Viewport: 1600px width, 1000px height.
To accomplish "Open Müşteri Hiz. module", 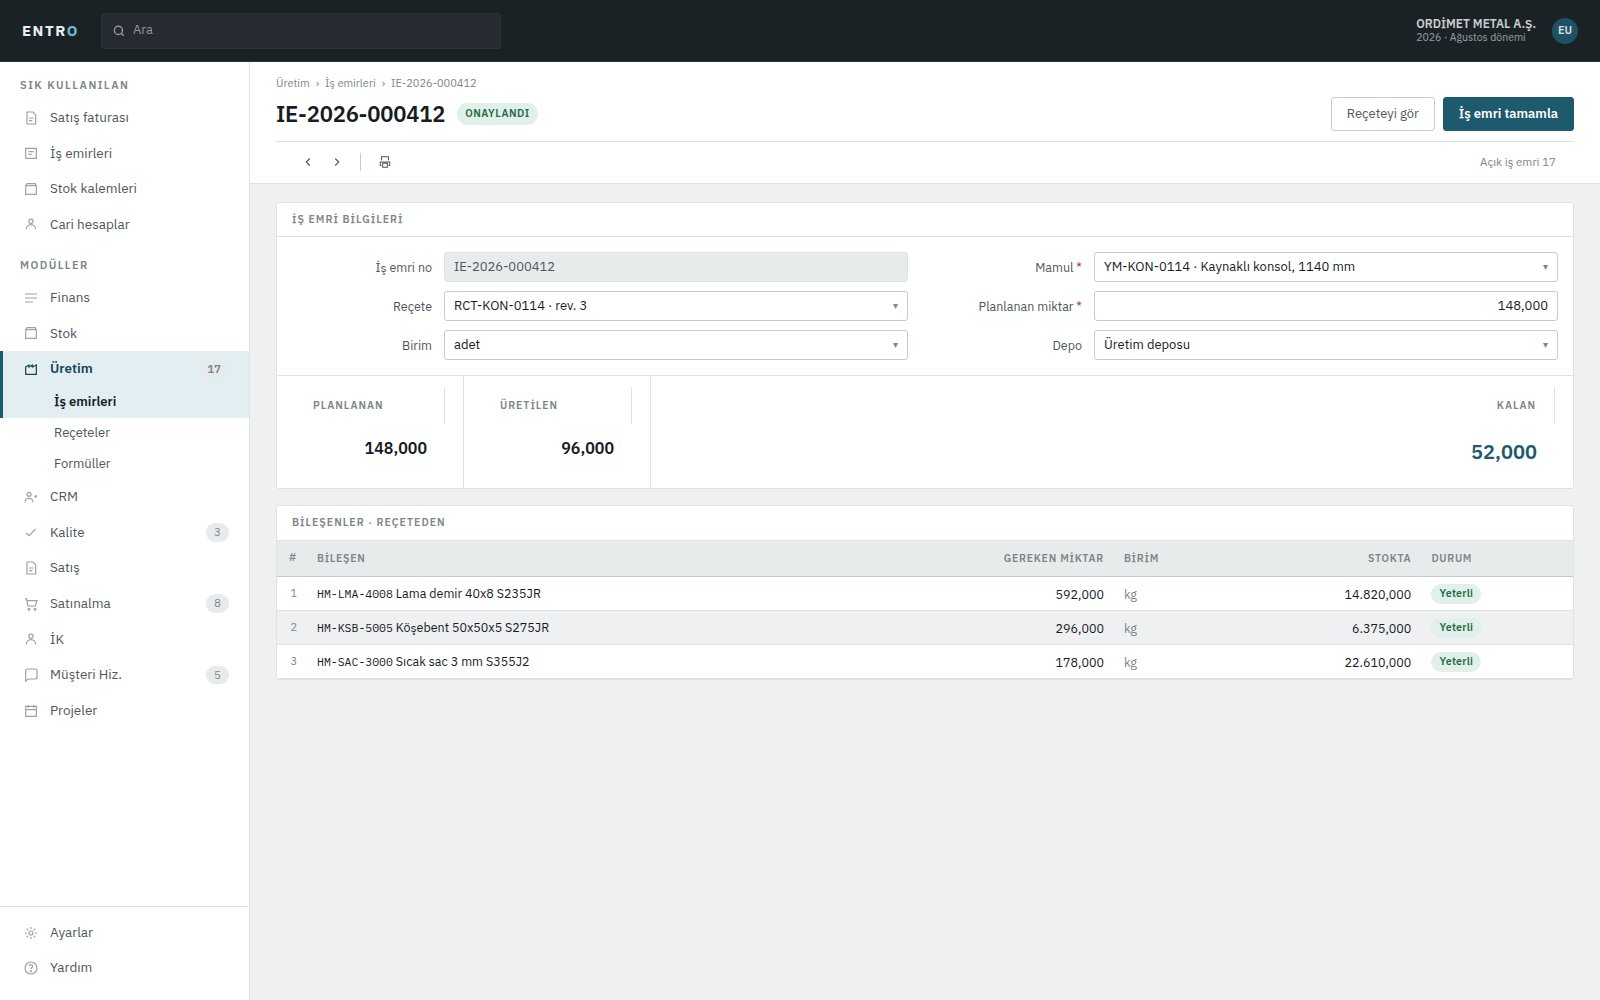I will click(125, 675).
